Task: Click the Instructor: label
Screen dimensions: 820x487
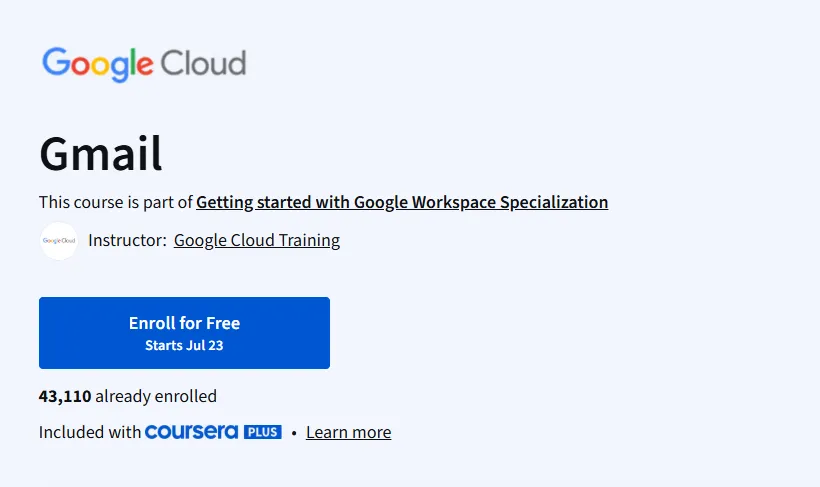Action: click(x=127, y=240)
